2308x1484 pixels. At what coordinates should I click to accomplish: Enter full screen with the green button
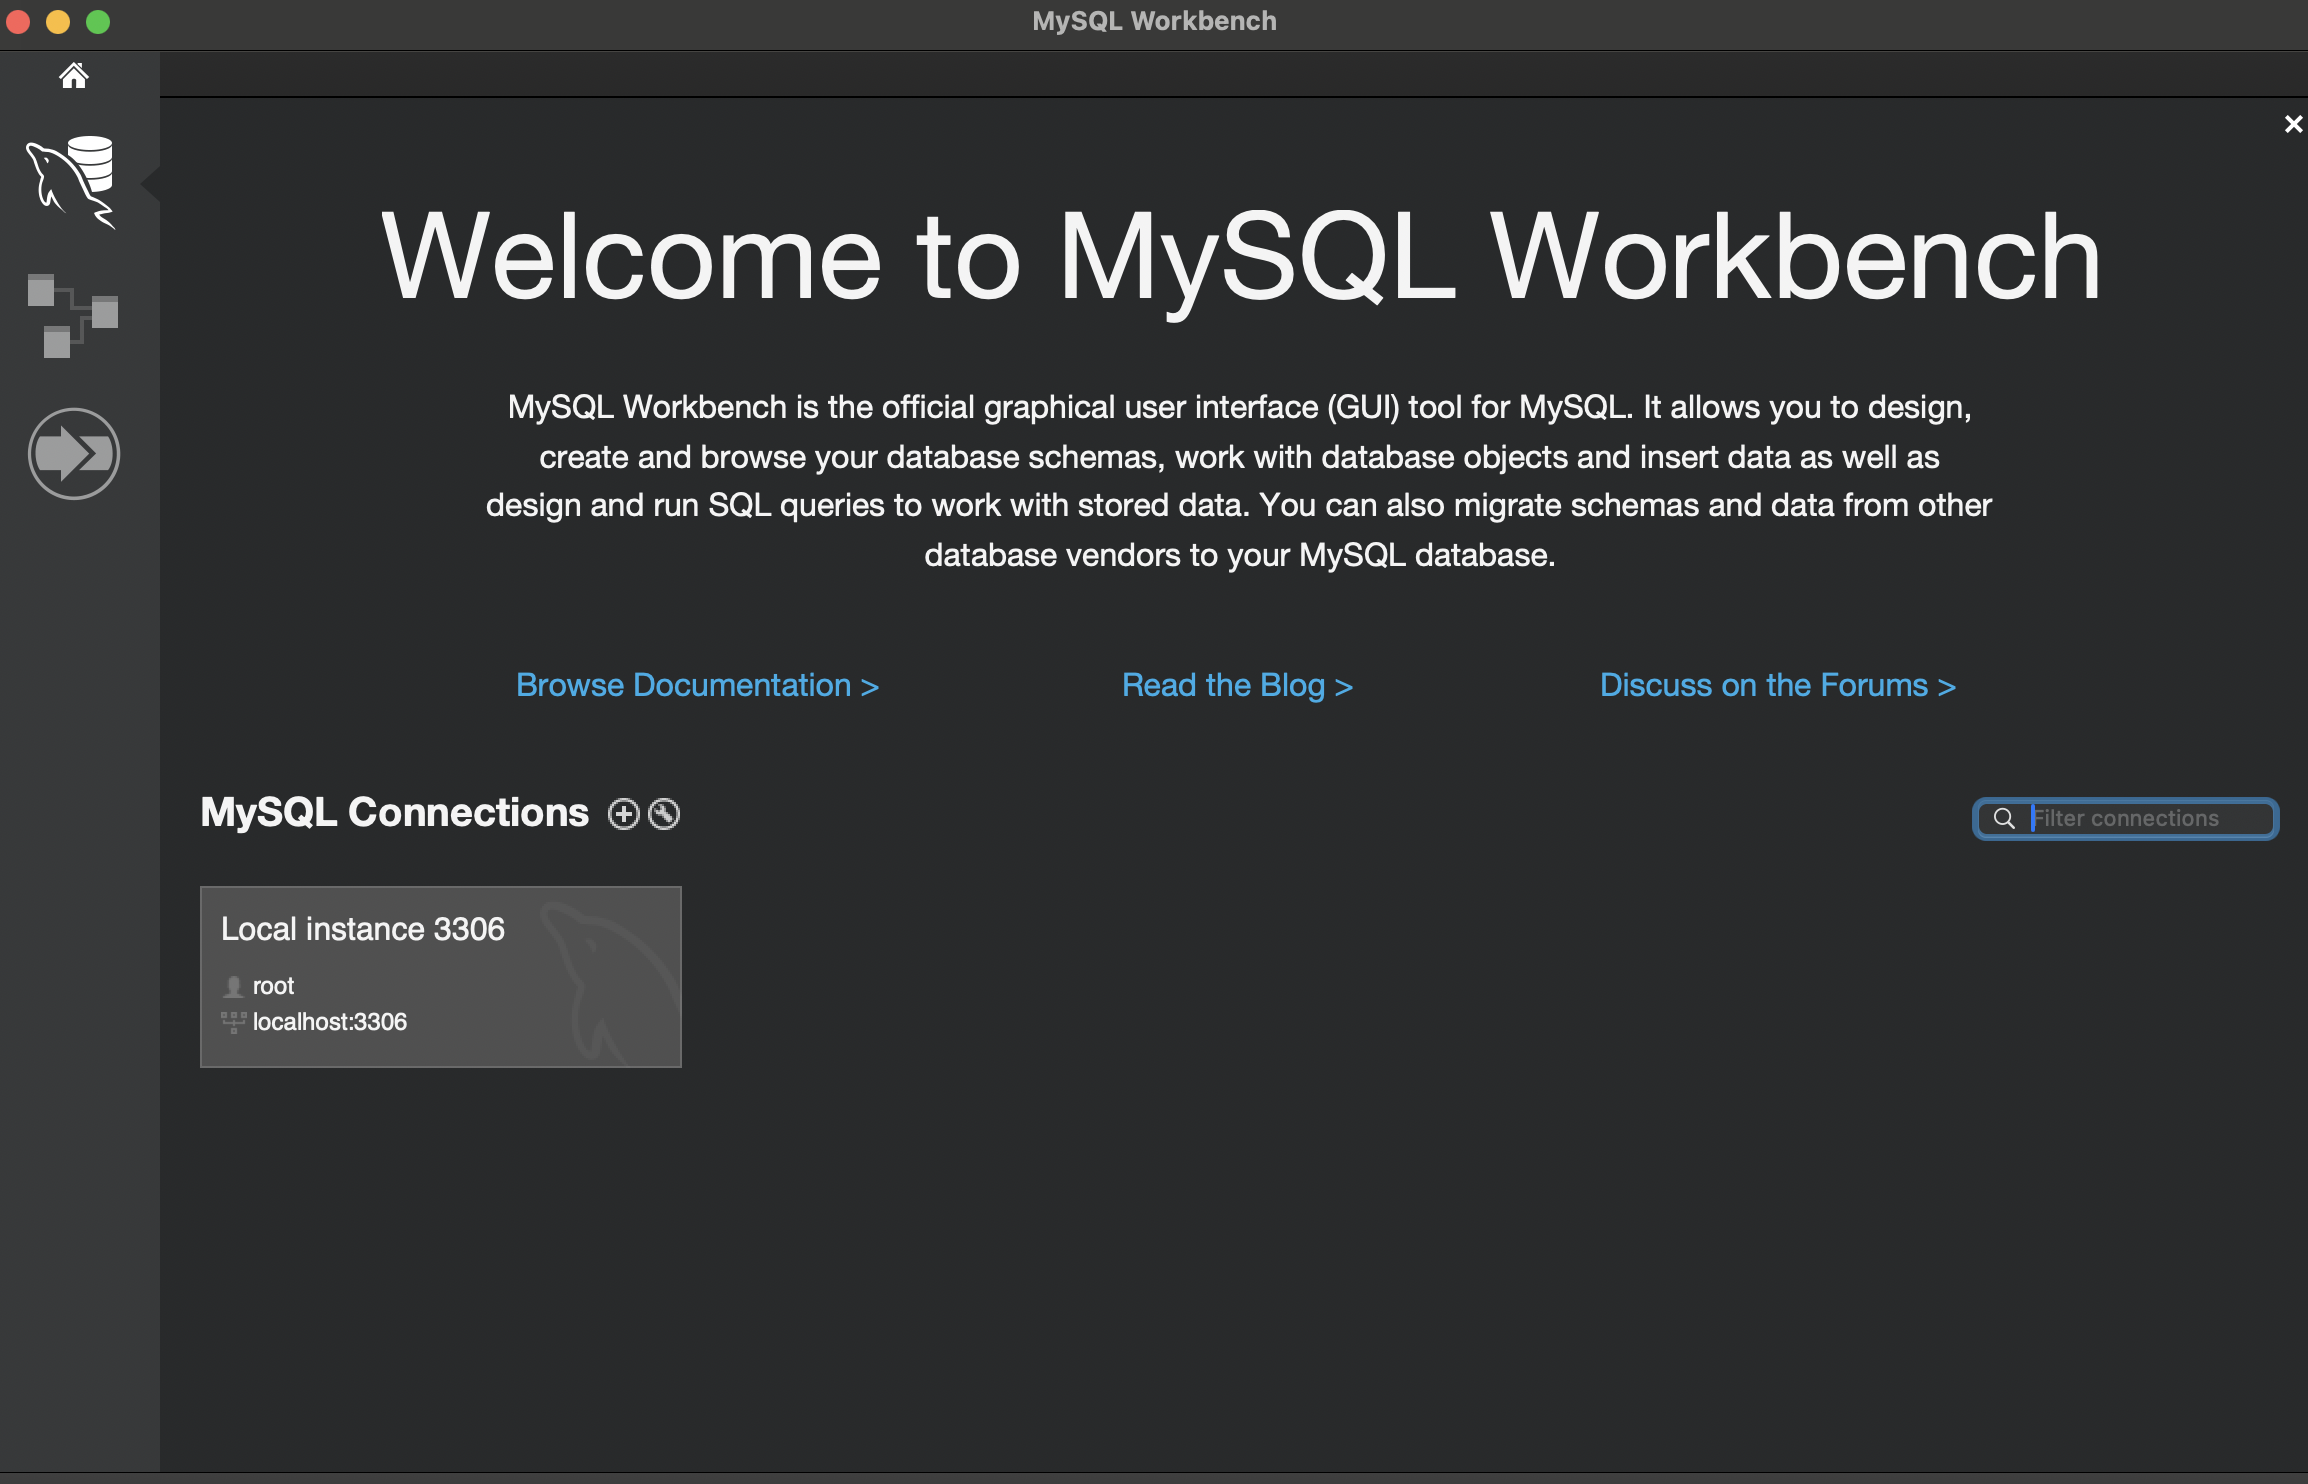(x=98, y=21)
